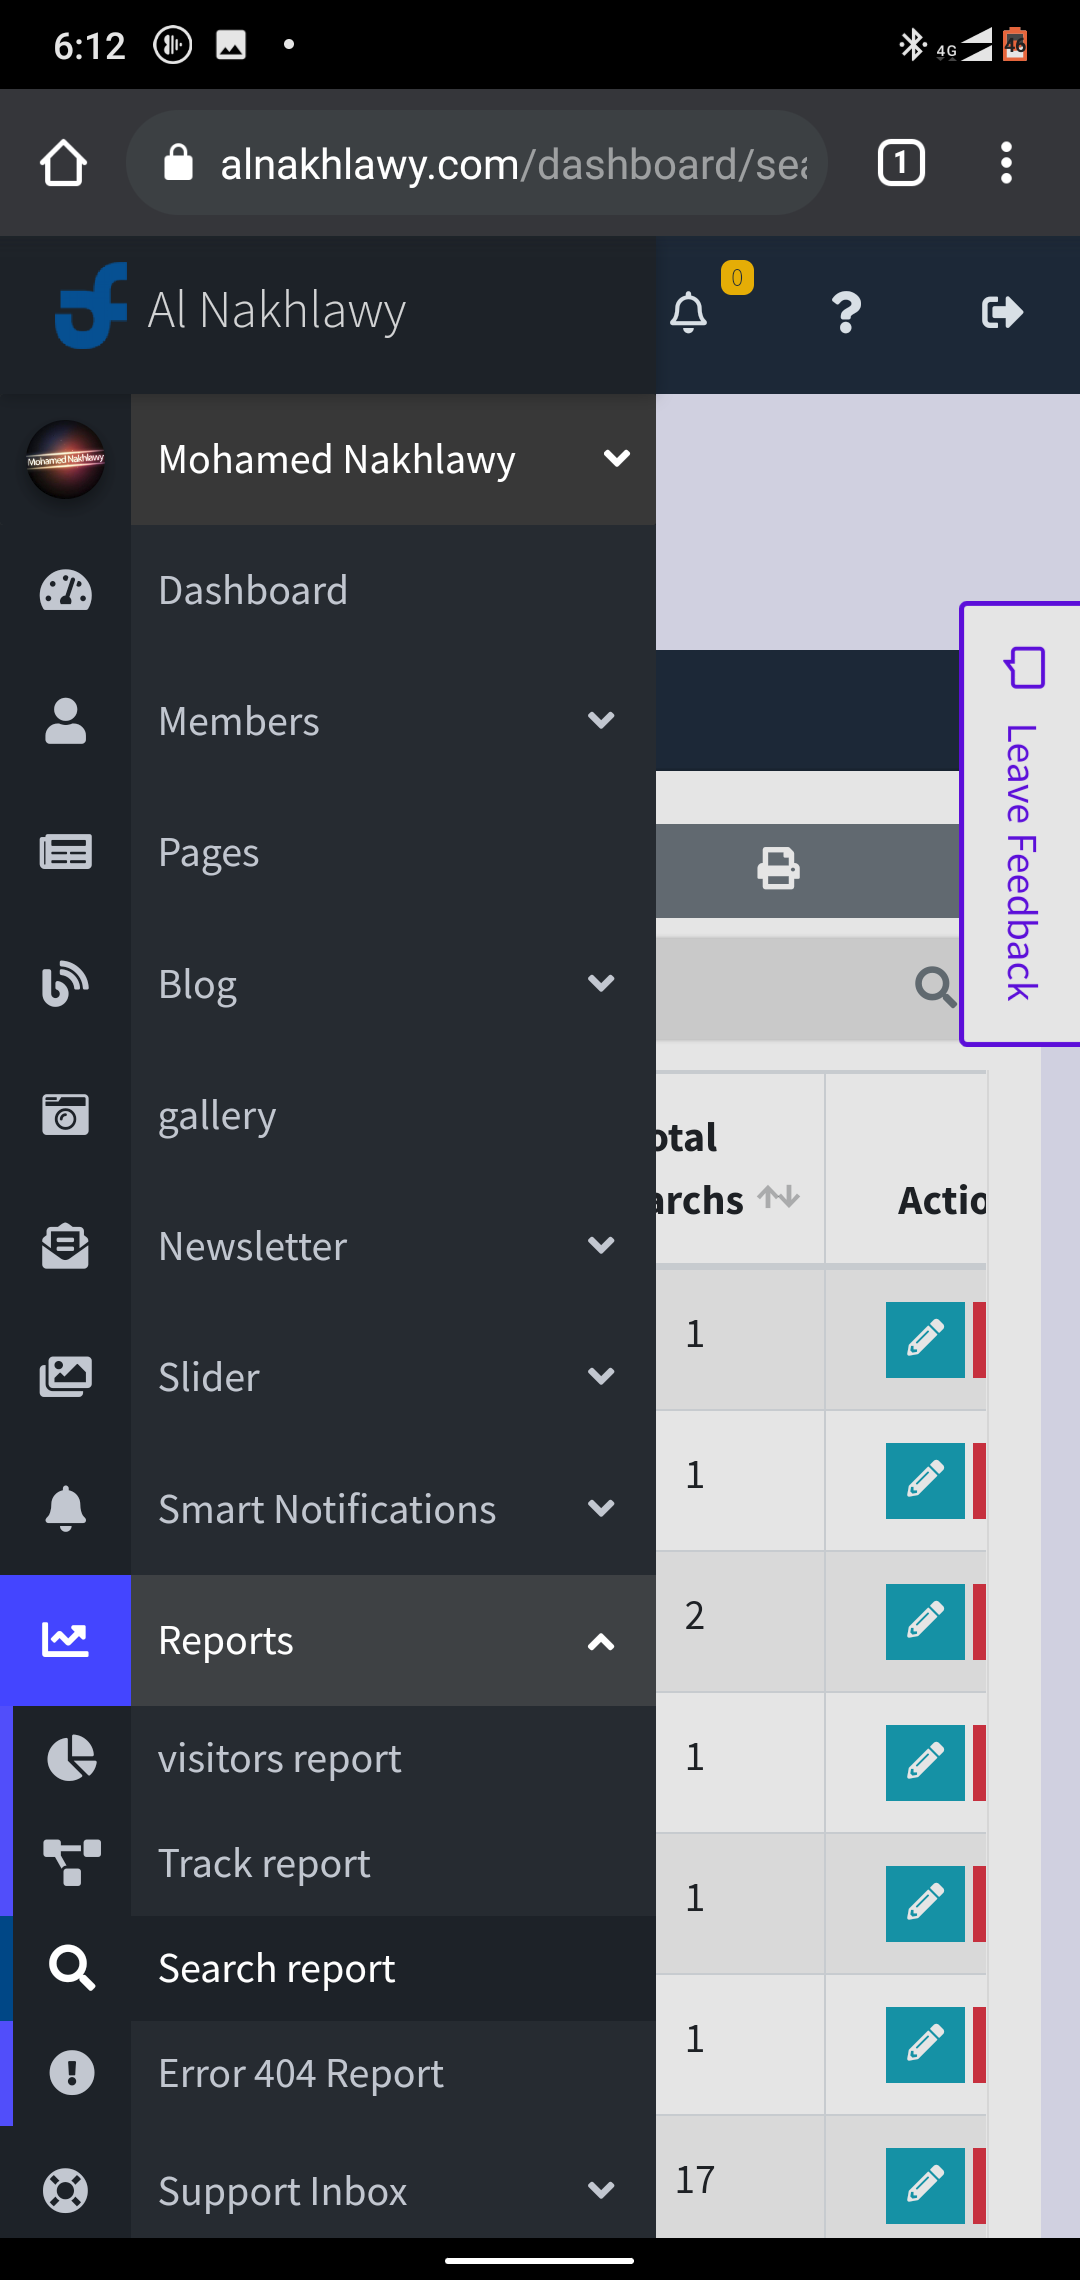1080x2280 pixels.
Task: Tap the browser home icon
Action: [63, 163]
